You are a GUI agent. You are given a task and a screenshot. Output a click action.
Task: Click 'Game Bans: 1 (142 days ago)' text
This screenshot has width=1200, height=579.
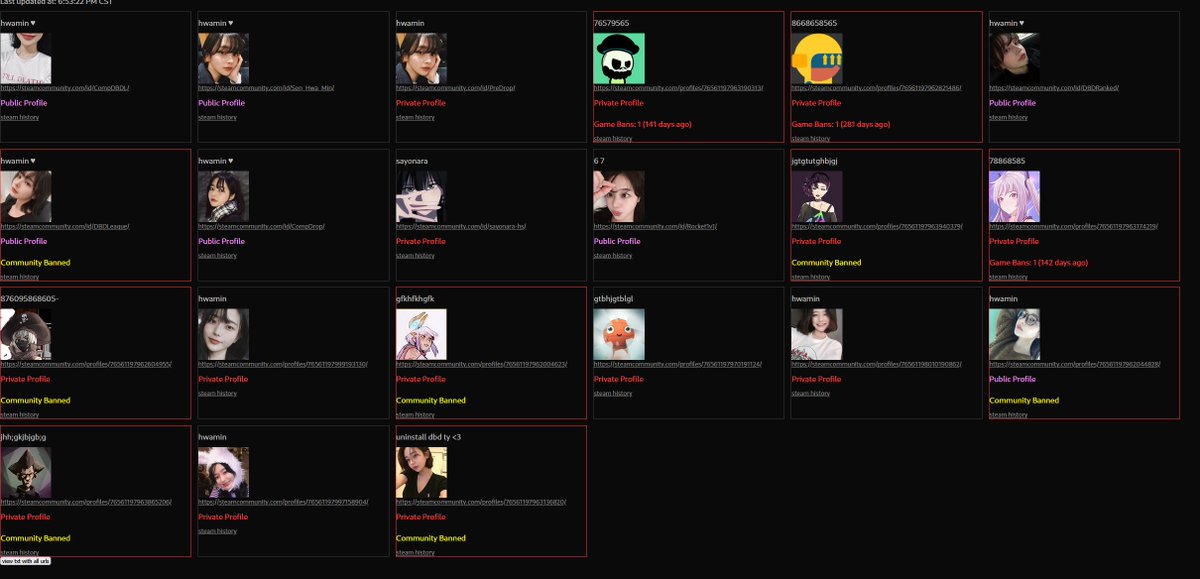1039,262
